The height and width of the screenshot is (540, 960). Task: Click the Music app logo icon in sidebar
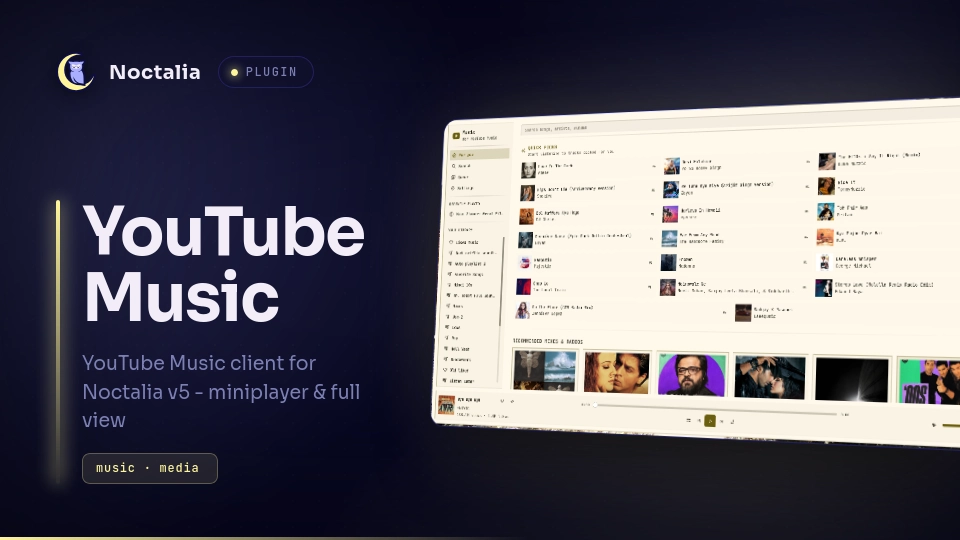pos(456,135)
